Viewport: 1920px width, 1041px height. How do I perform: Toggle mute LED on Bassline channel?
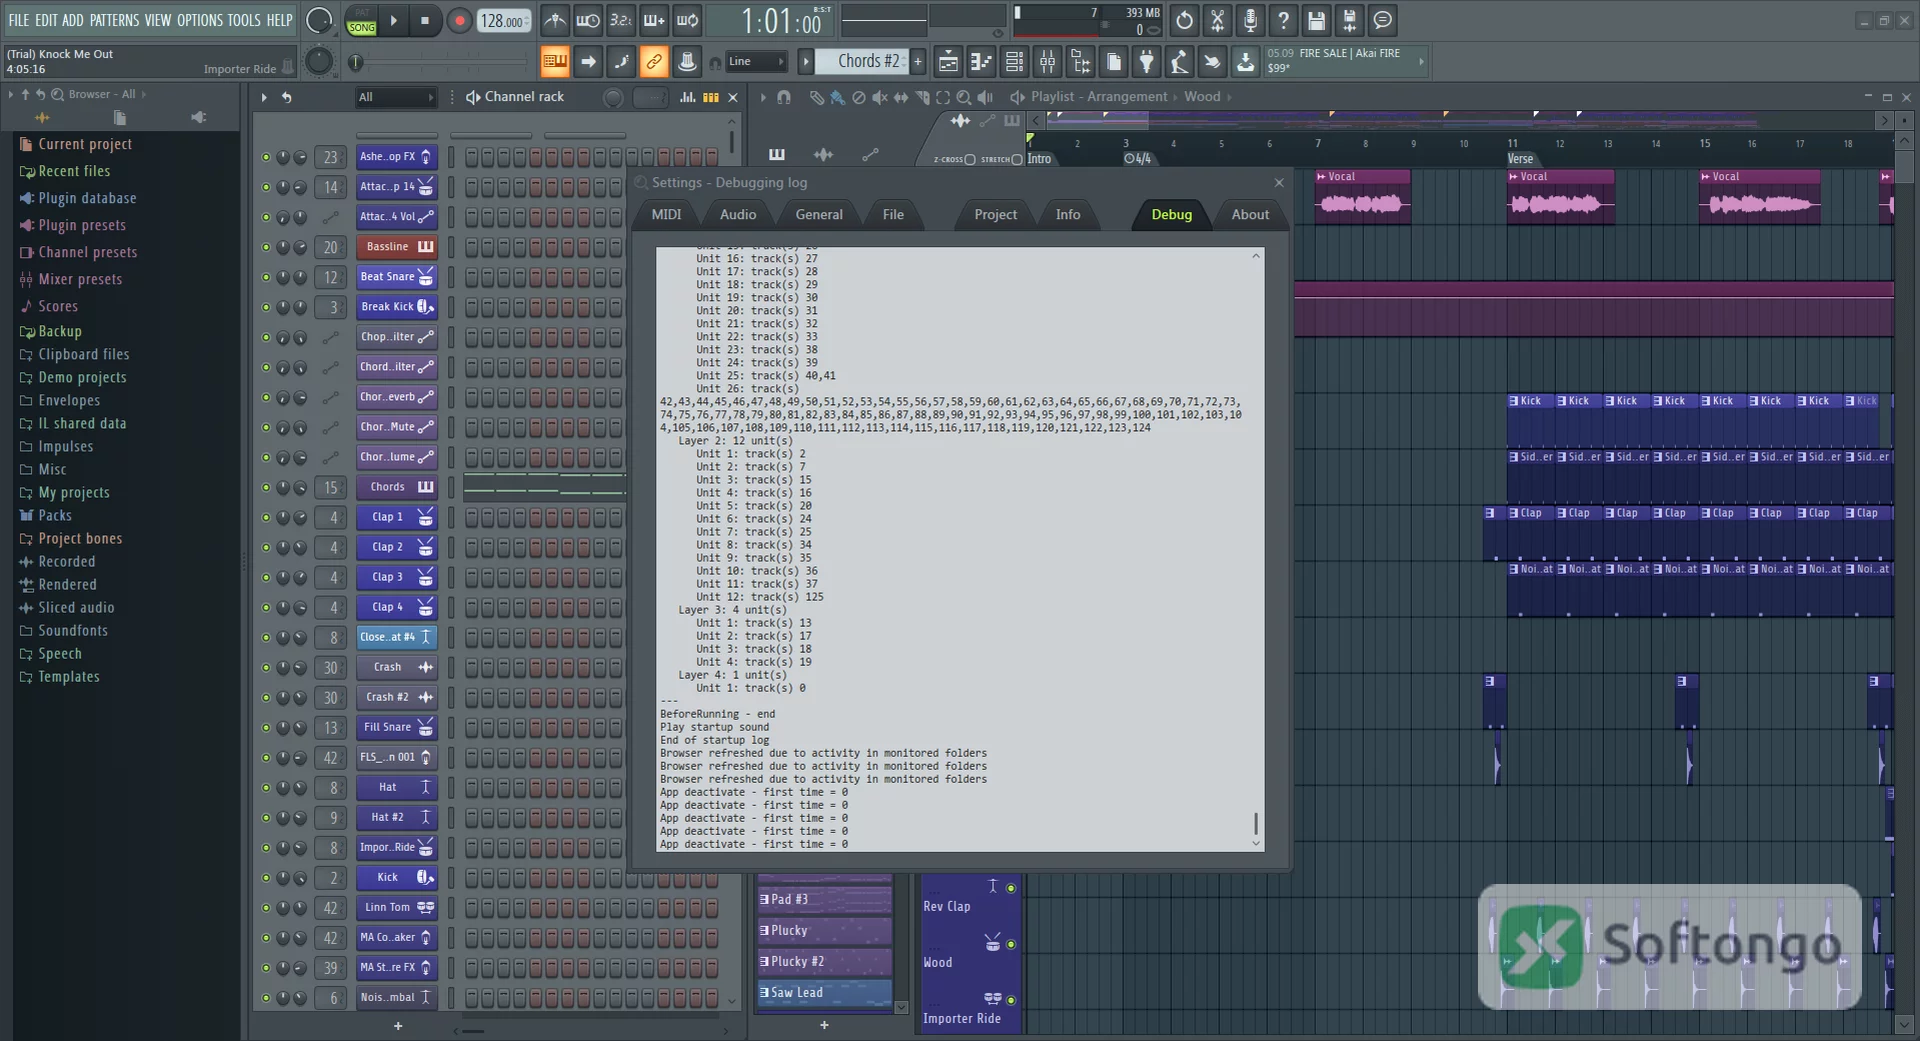click(266, 247)
